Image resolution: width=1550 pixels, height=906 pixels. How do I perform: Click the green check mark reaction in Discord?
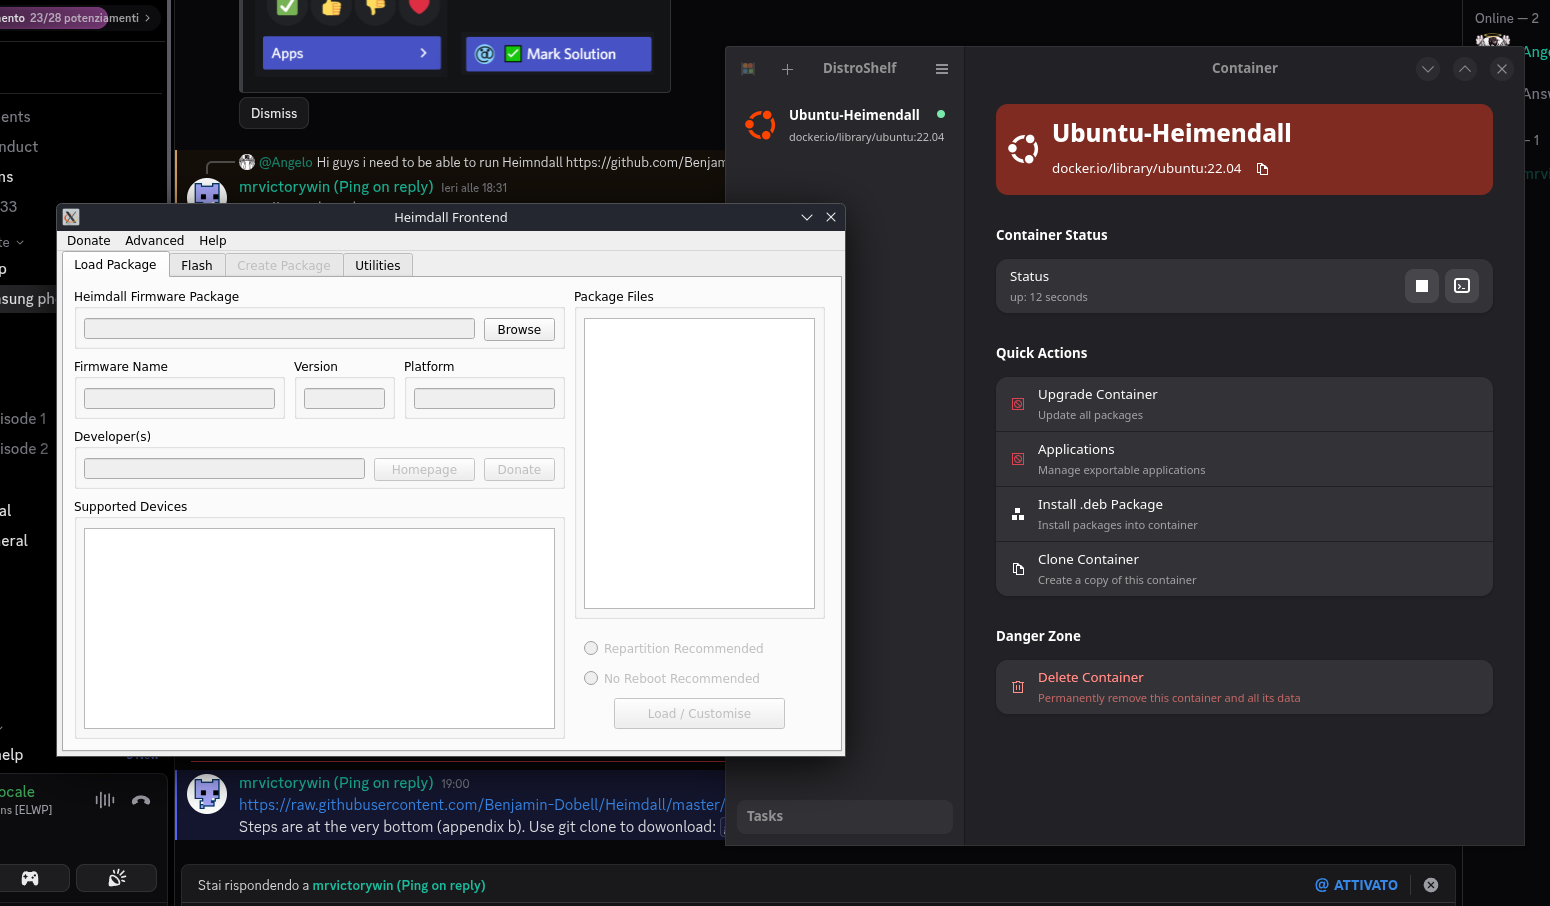287,8
